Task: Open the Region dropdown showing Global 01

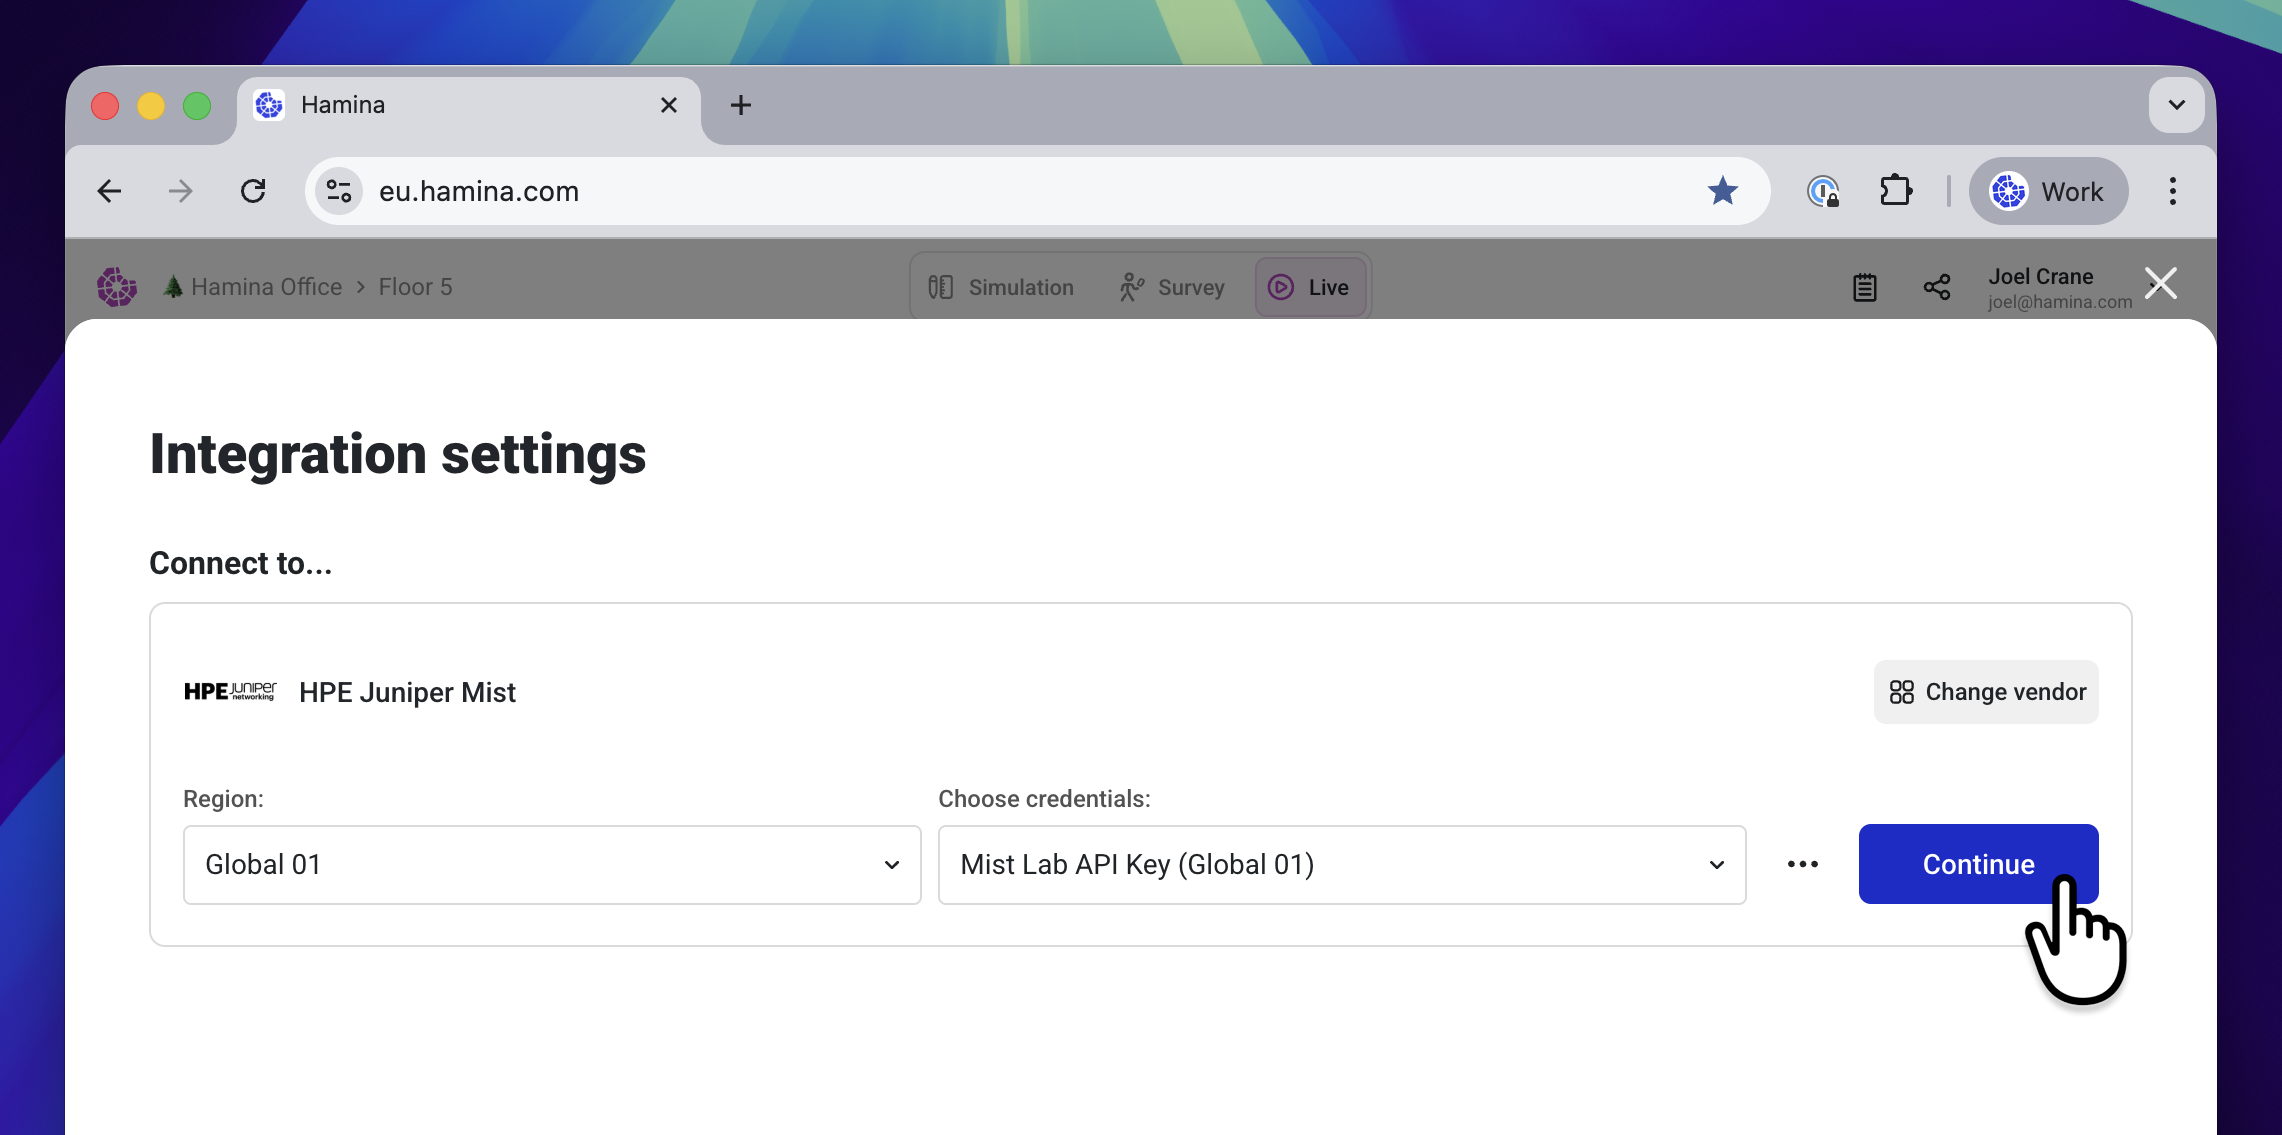Action: tap(551, 864)
